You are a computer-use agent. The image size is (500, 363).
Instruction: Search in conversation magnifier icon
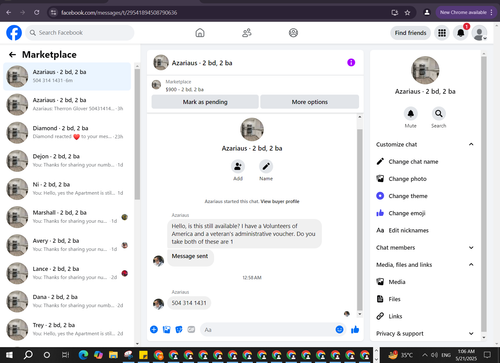[439, 114]
